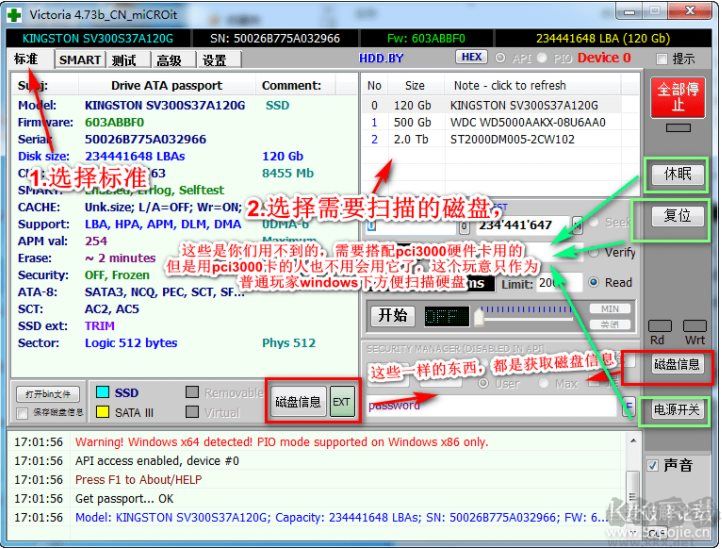Select the PIO mode radio button

click(x=542, y=58)
